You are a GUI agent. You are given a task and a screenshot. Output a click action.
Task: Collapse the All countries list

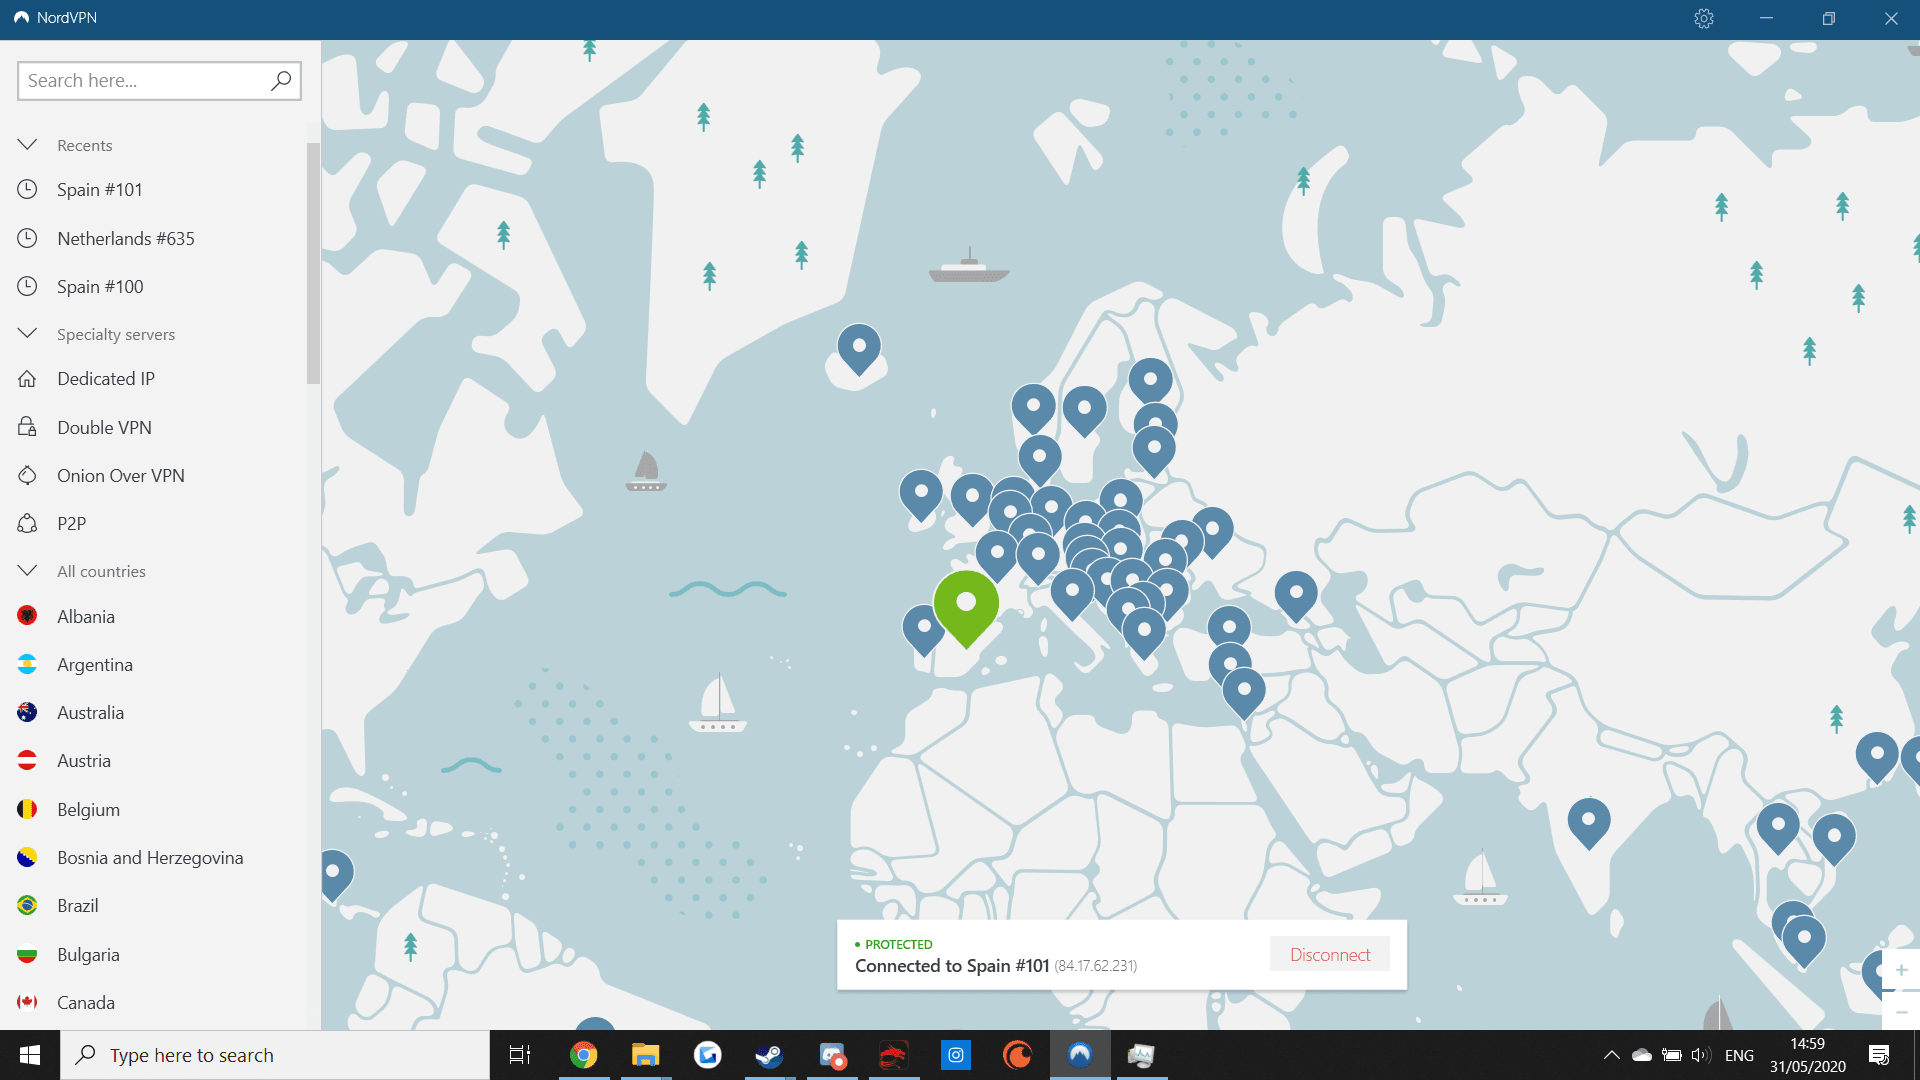27,571
